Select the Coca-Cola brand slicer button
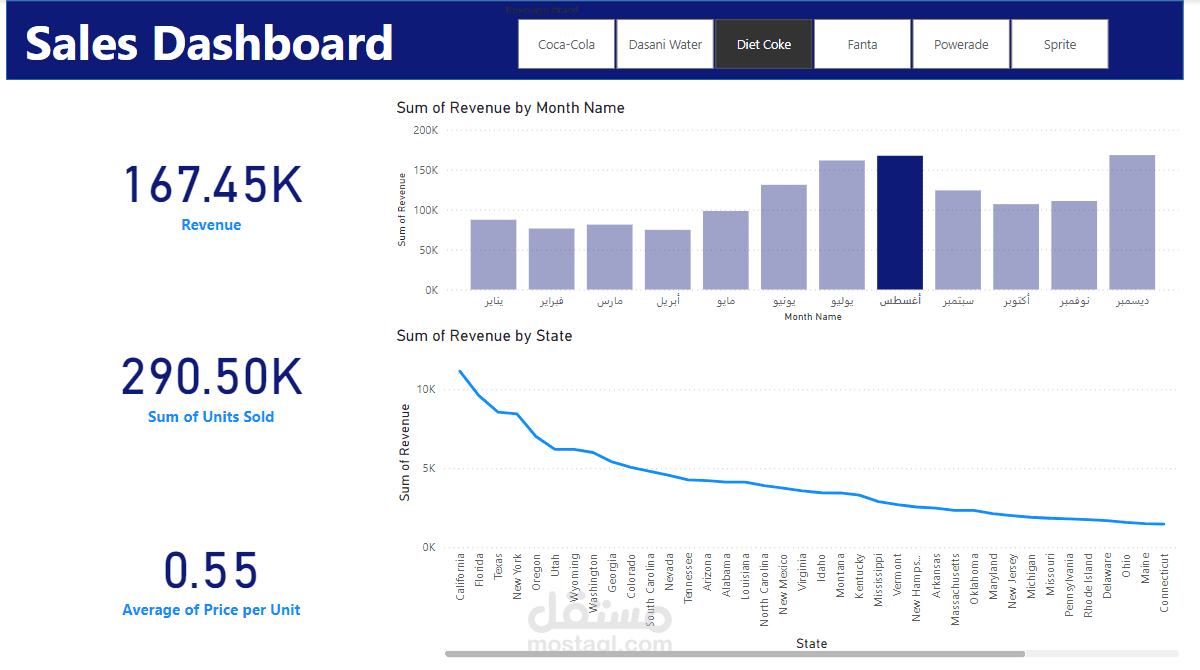The image size is (1200, 670). (566, 44)
